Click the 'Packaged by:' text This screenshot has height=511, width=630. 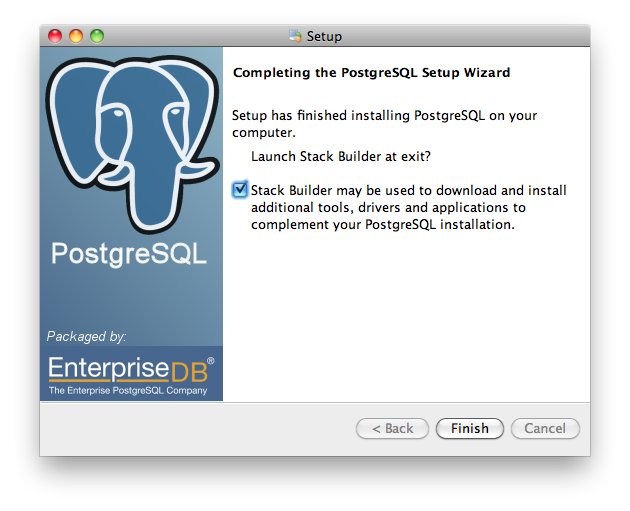(86, 336)
